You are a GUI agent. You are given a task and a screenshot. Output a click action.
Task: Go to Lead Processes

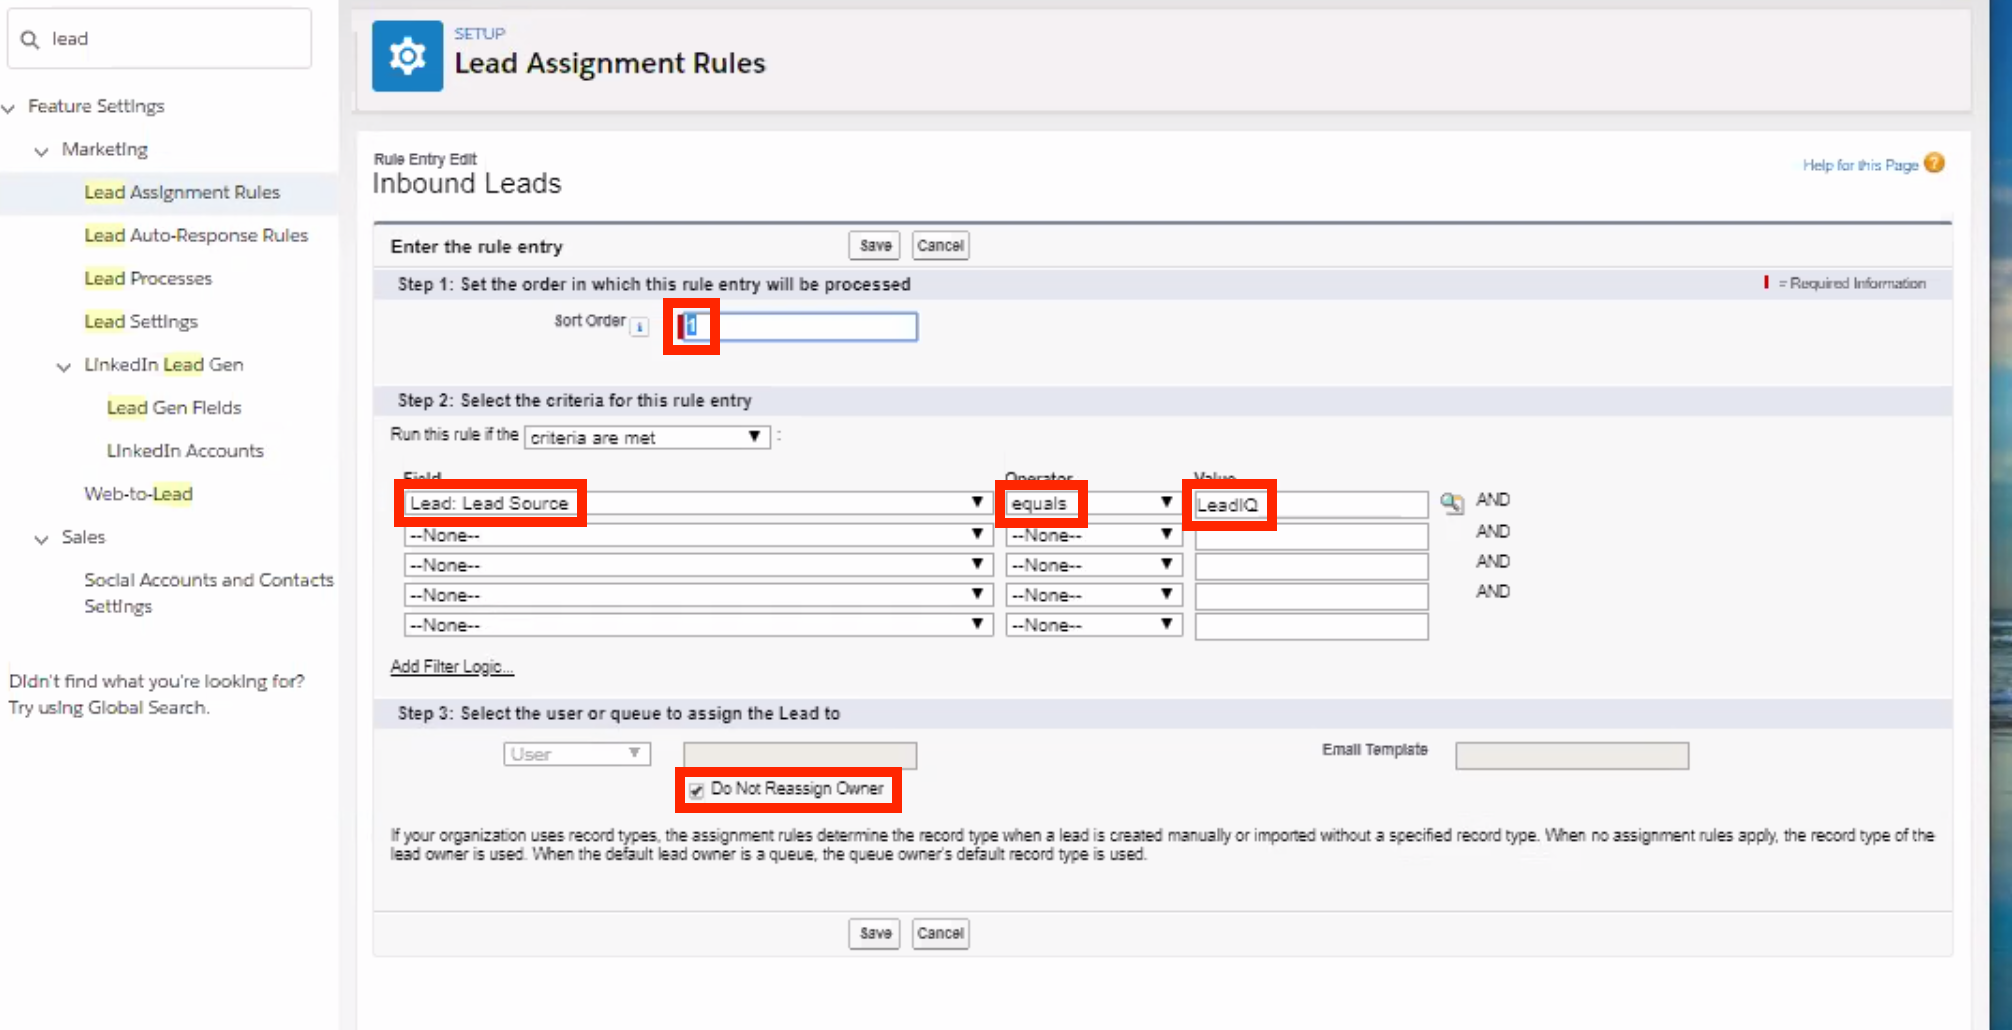[x=148, y=278]
